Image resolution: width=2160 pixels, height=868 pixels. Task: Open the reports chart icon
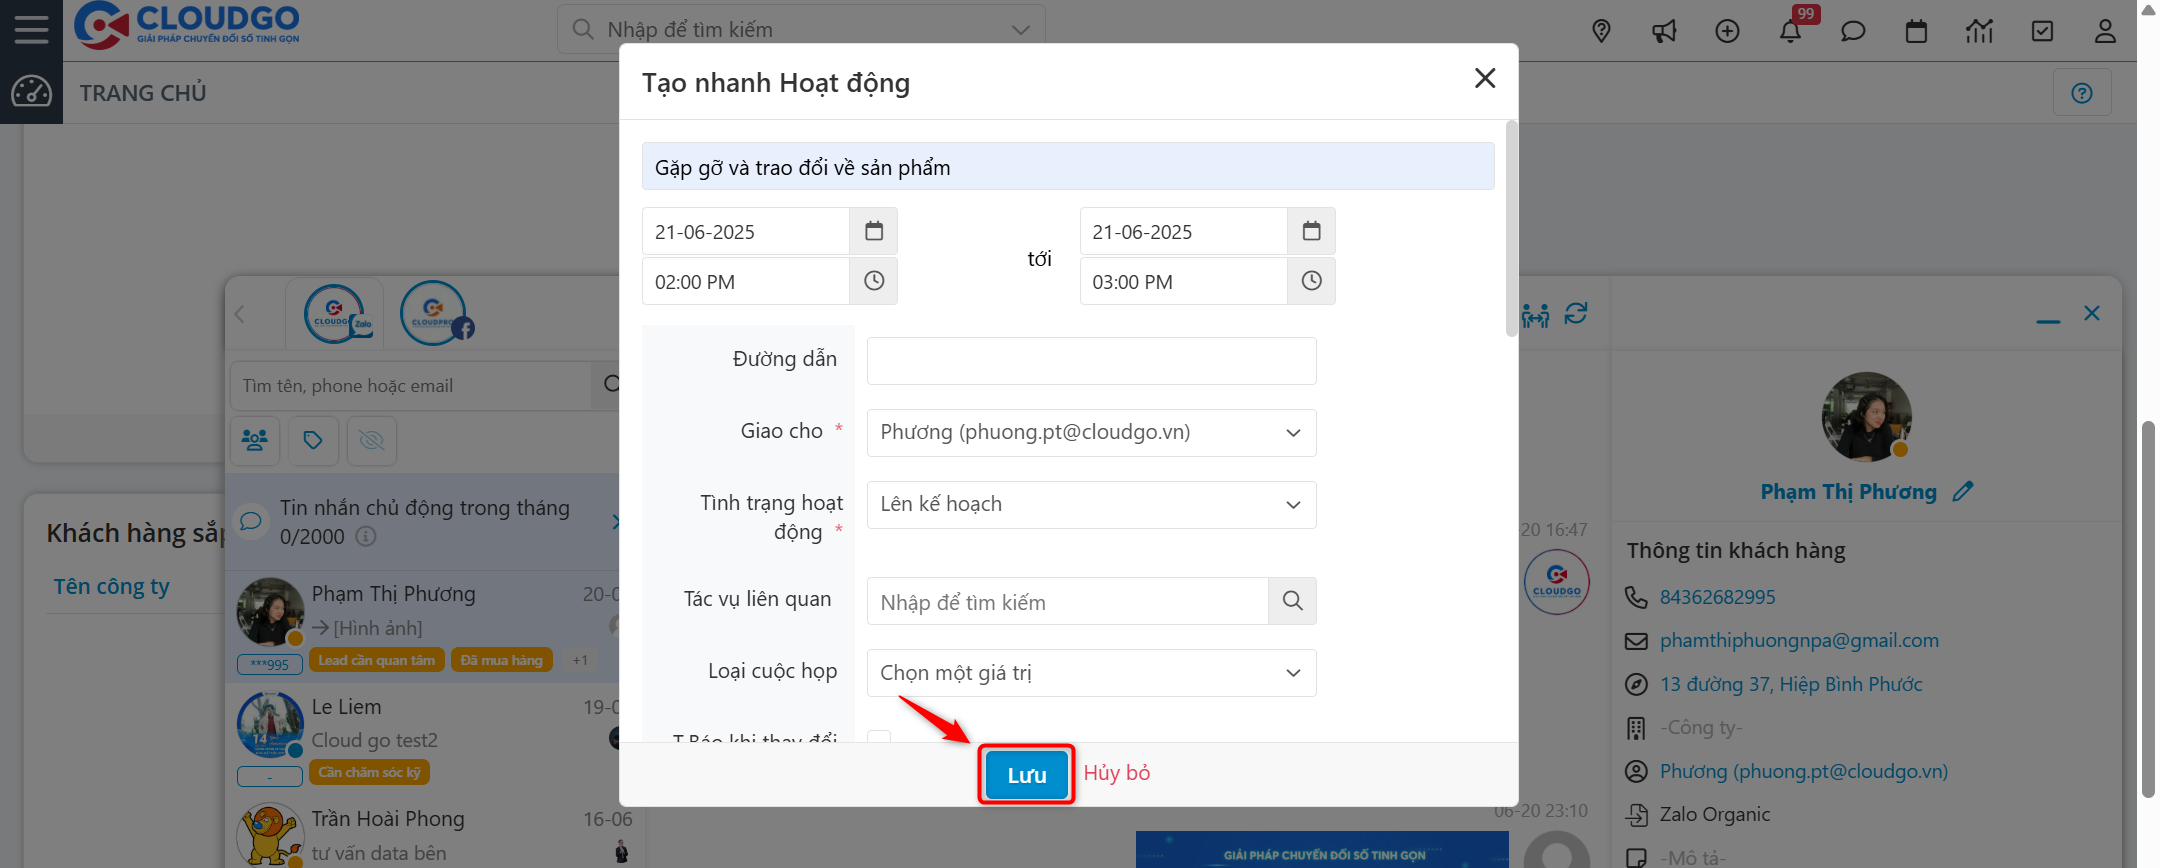click(1979, 31)
